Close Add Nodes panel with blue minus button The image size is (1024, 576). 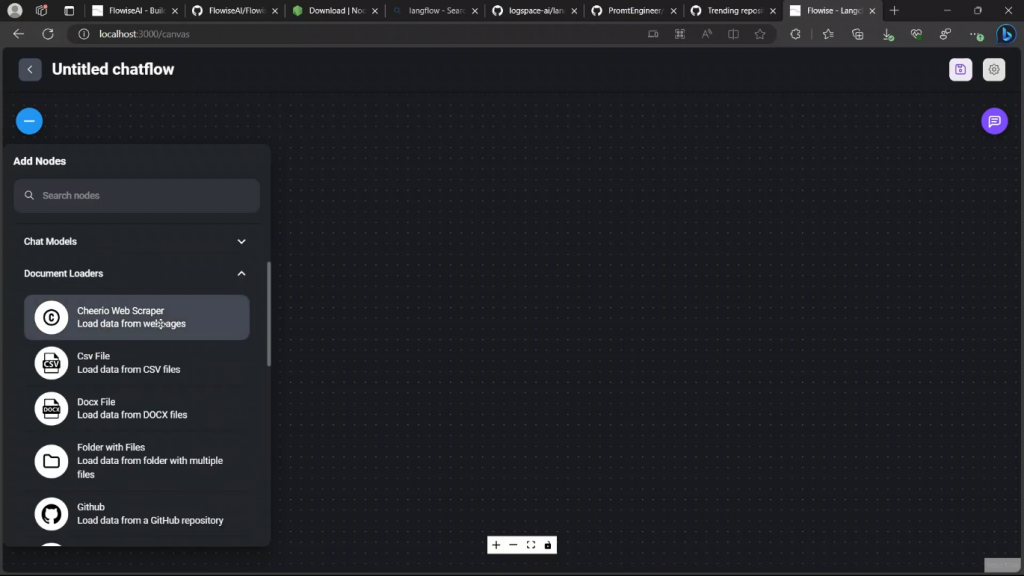pos(29,121)
